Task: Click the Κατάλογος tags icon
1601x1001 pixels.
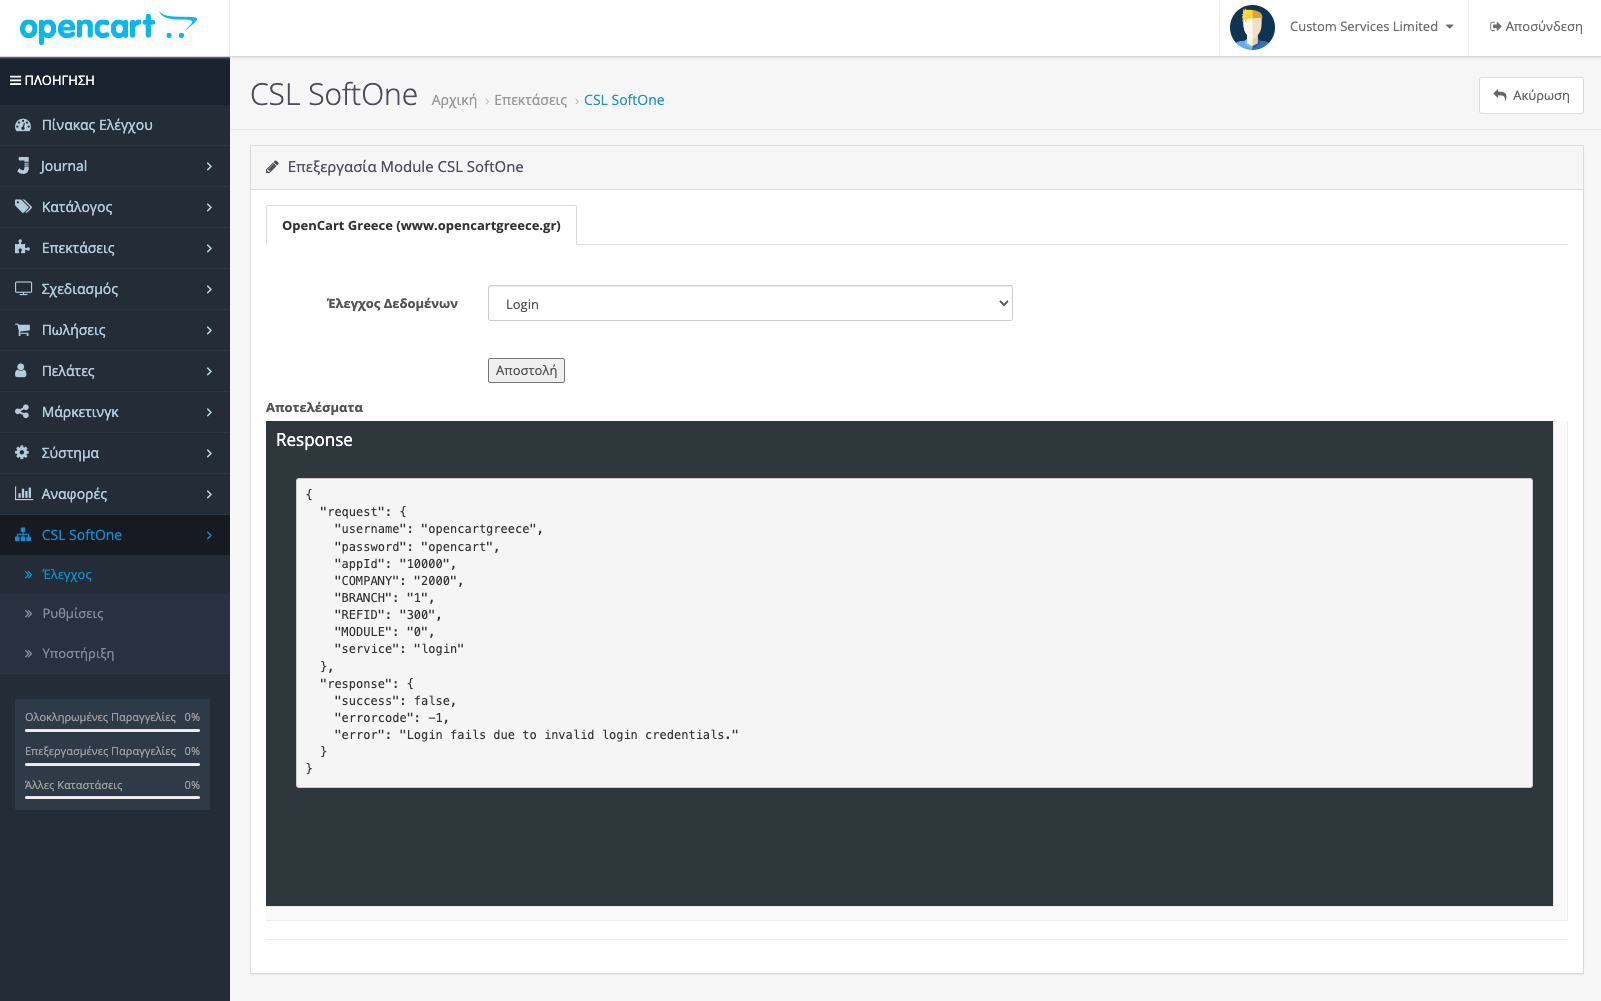Action: click(x=23, y=207)
